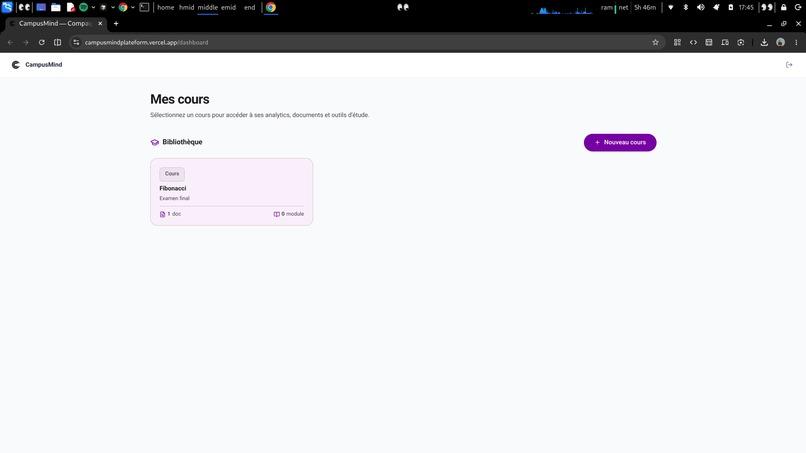Image resolution: width=806 pixels, height=453 pixels.
Task: Click the Spotify icon in the top panel
Action: point(83,8)
